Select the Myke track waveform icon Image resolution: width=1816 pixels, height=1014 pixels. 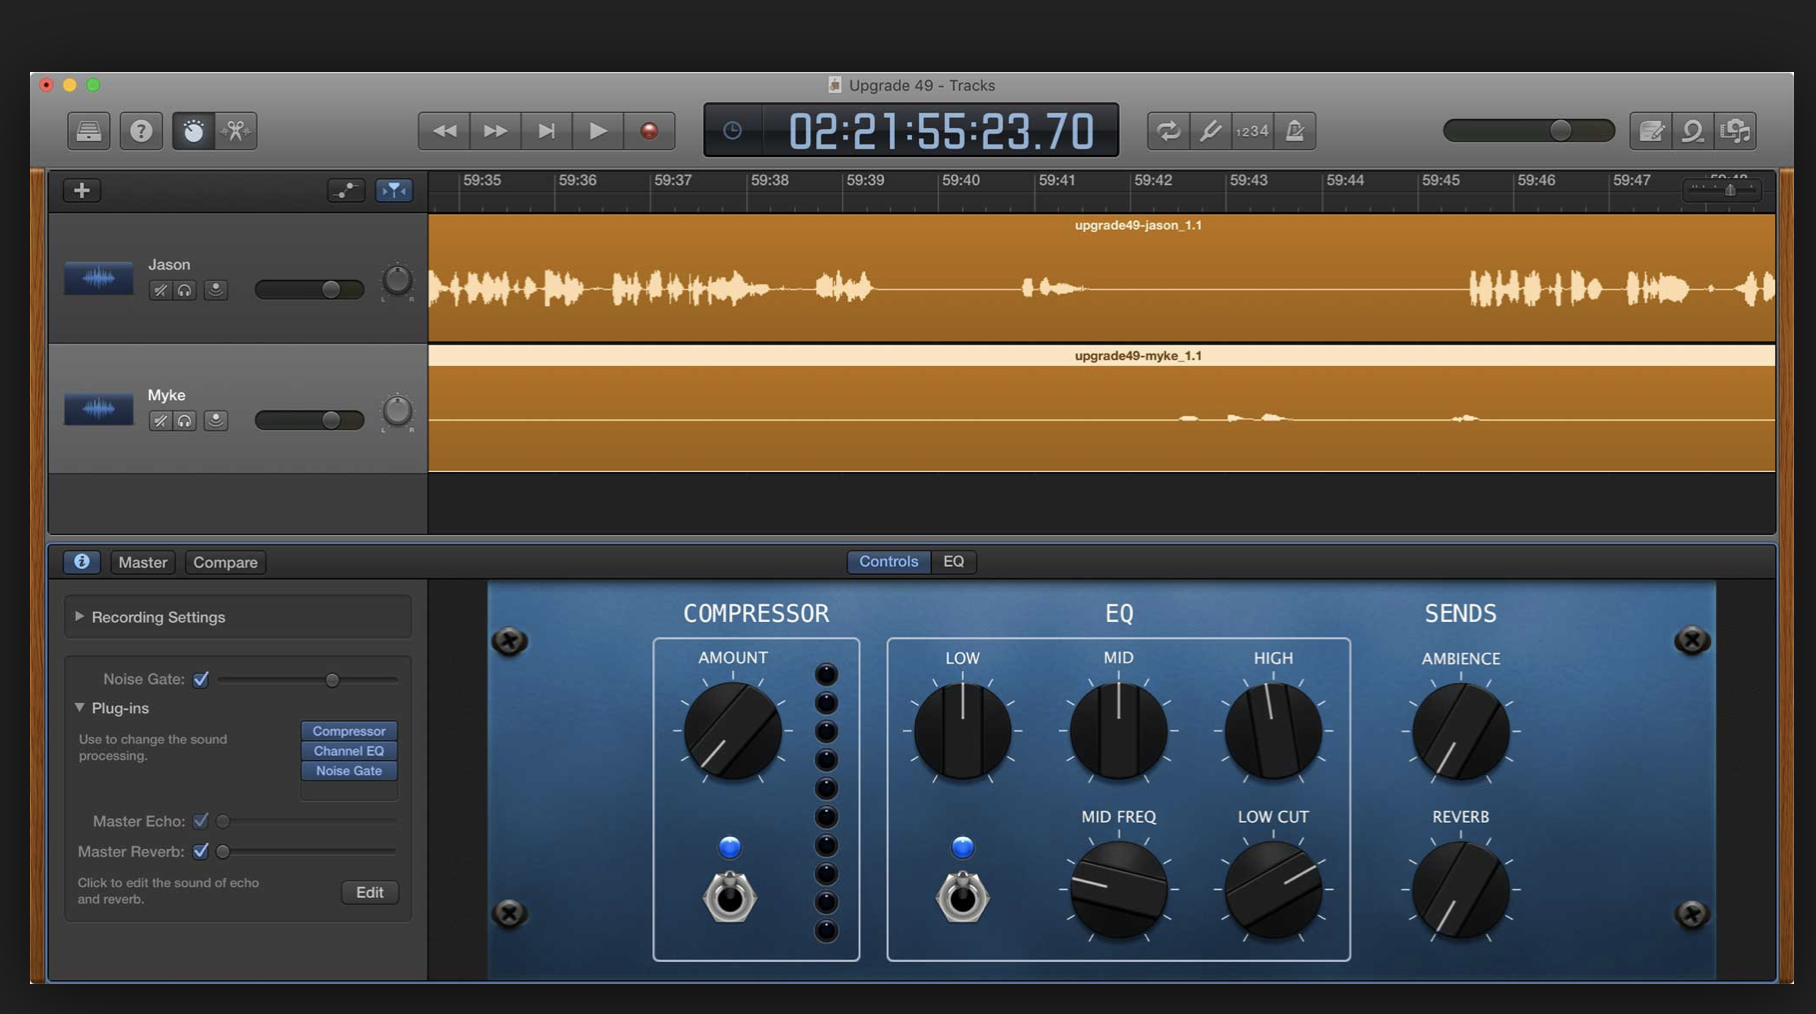click(99, 408)
